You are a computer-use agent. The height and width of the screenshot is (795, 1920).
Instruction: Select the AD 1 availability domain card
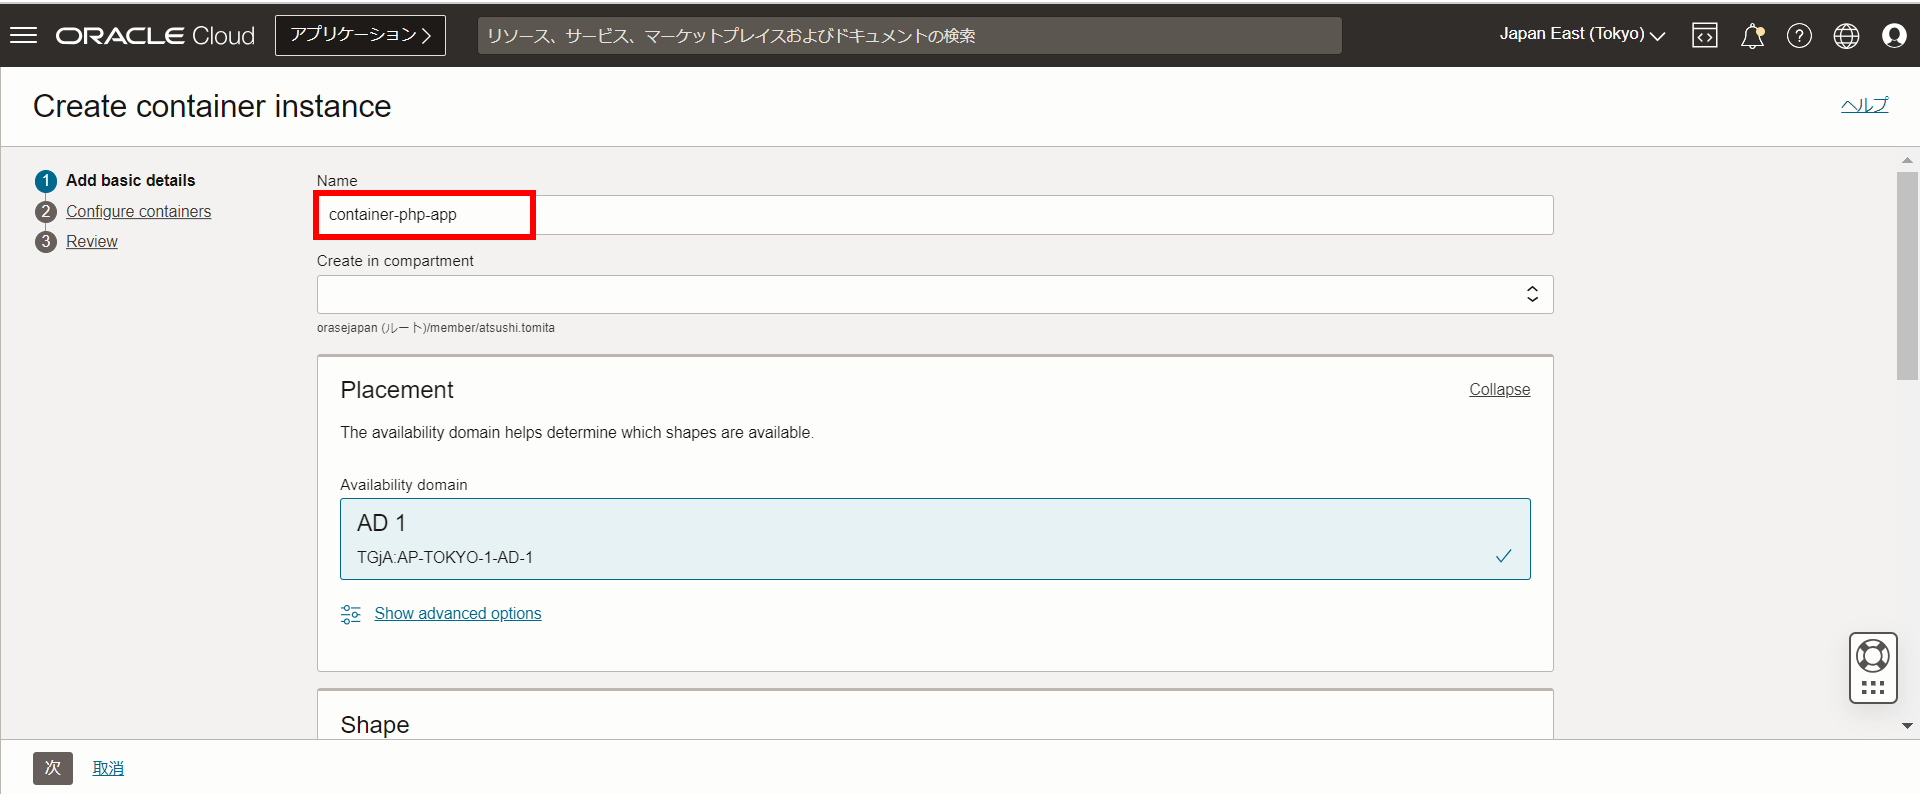pyautogui.click(x=935, y=539)
